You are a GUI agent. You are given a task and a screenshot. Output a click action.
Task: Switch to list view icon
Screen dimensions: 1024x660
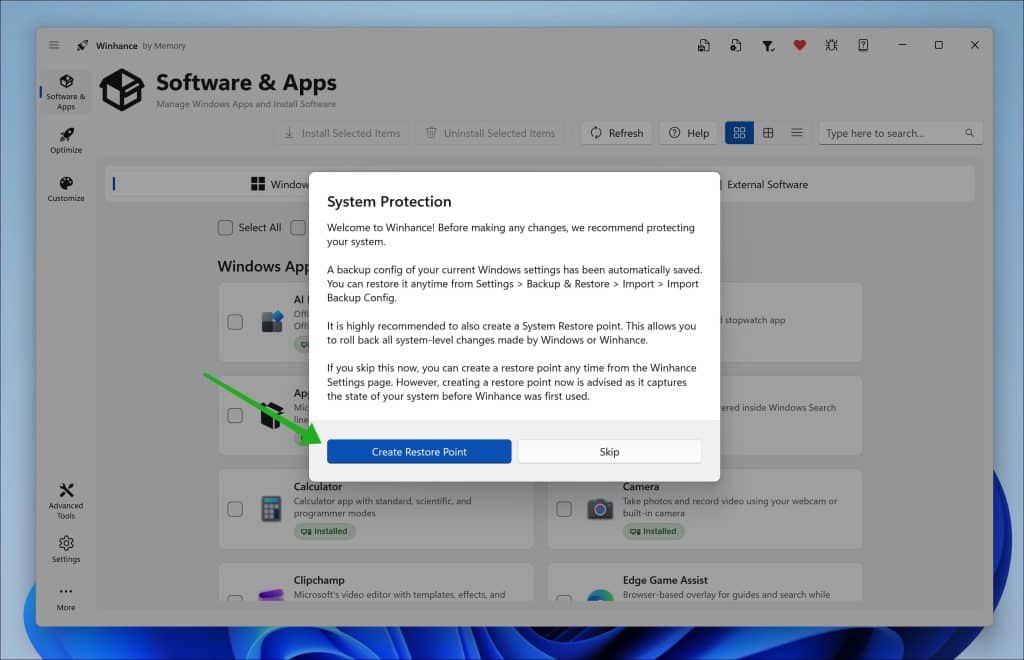tap(797, 133)
